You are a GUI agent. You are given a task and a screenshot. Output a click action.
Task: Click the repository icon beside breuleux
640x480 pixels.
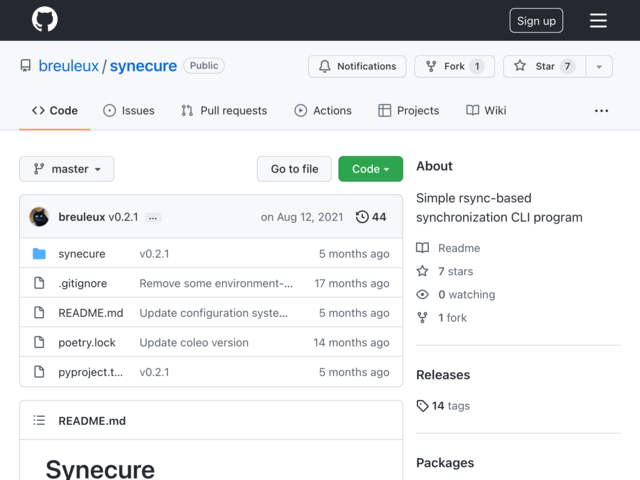pos(26,66)
